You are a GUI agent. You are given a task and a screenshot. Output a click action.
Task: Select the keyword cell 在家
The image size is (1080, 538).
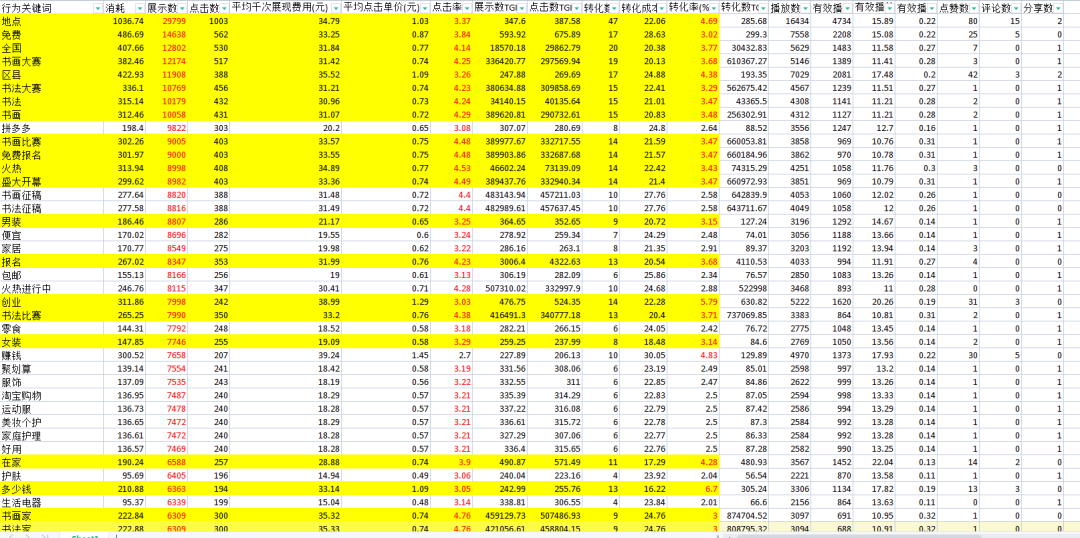coord(52,462)
